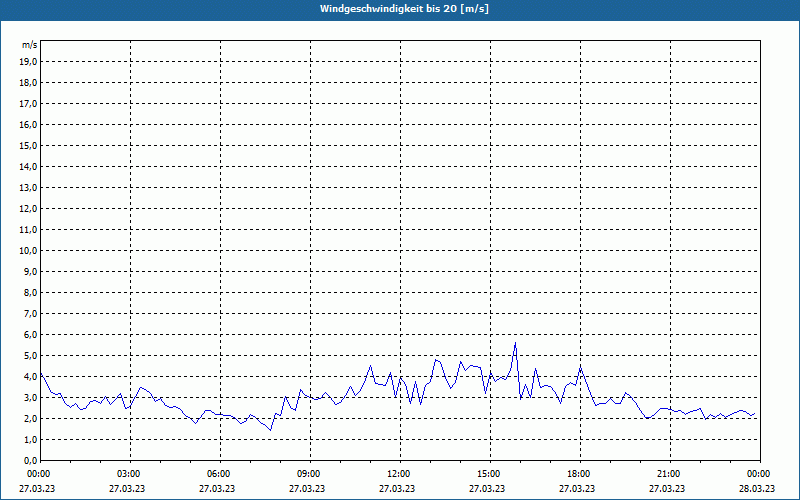Click the 17,0 y-axis label

(x=28, y=104)
